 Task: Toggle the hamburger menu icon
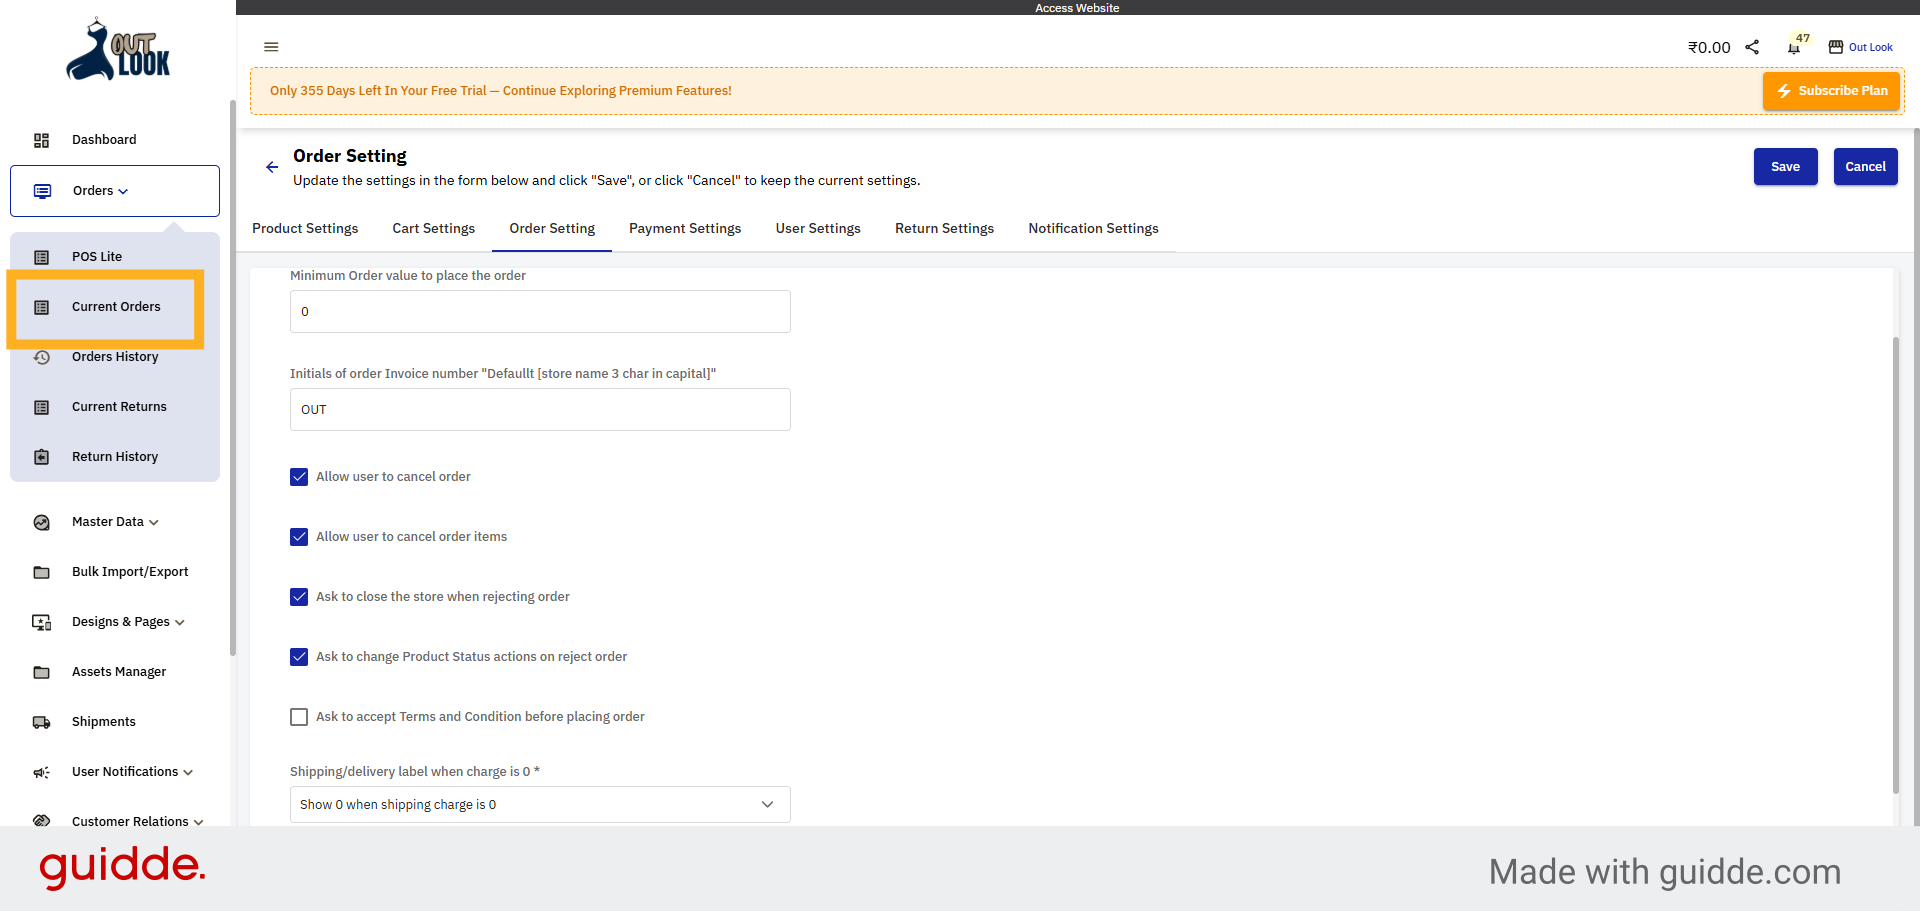tap(271, 47)
